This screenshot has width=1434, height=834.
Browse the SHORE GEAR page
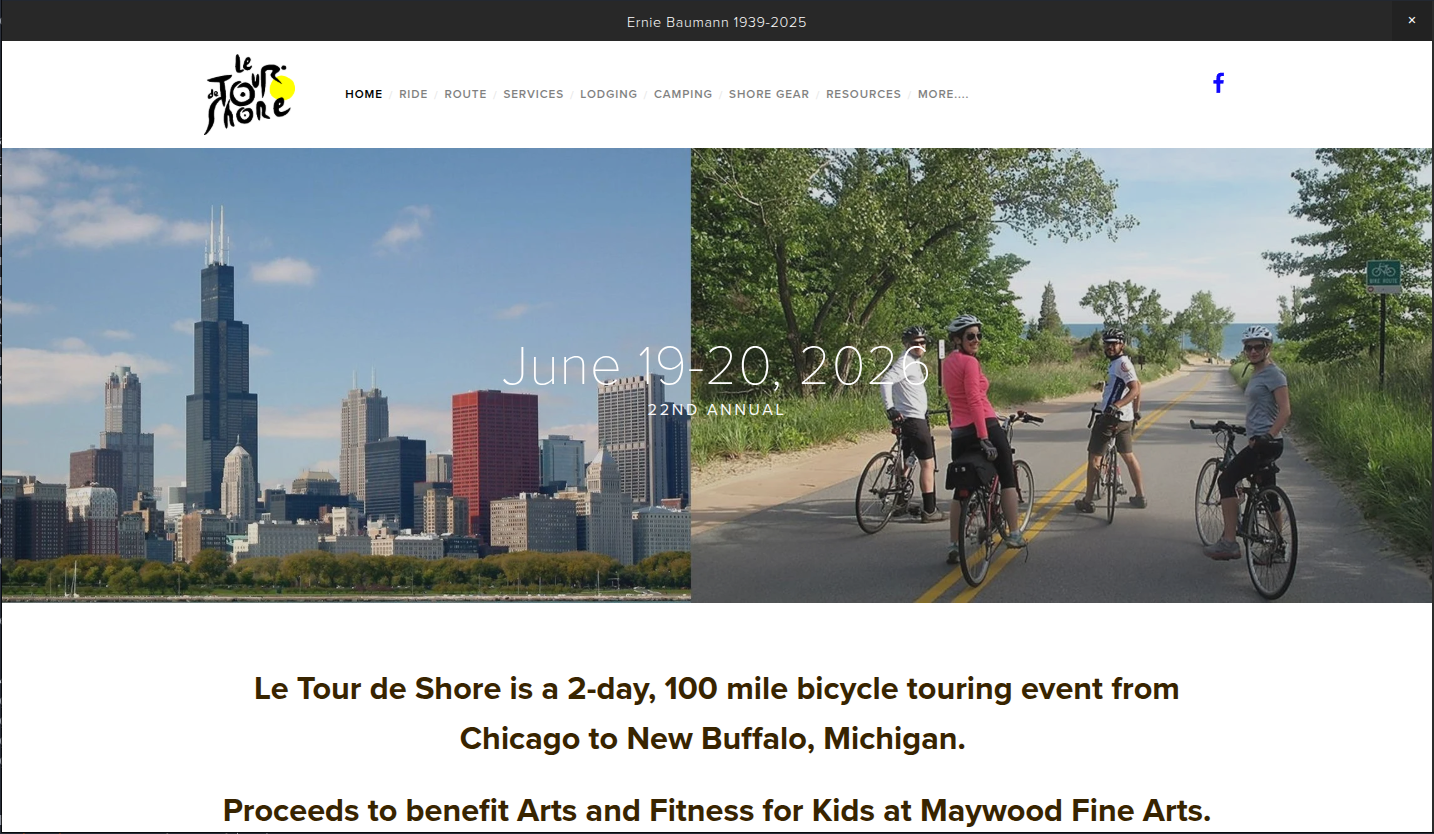[768, 94]
